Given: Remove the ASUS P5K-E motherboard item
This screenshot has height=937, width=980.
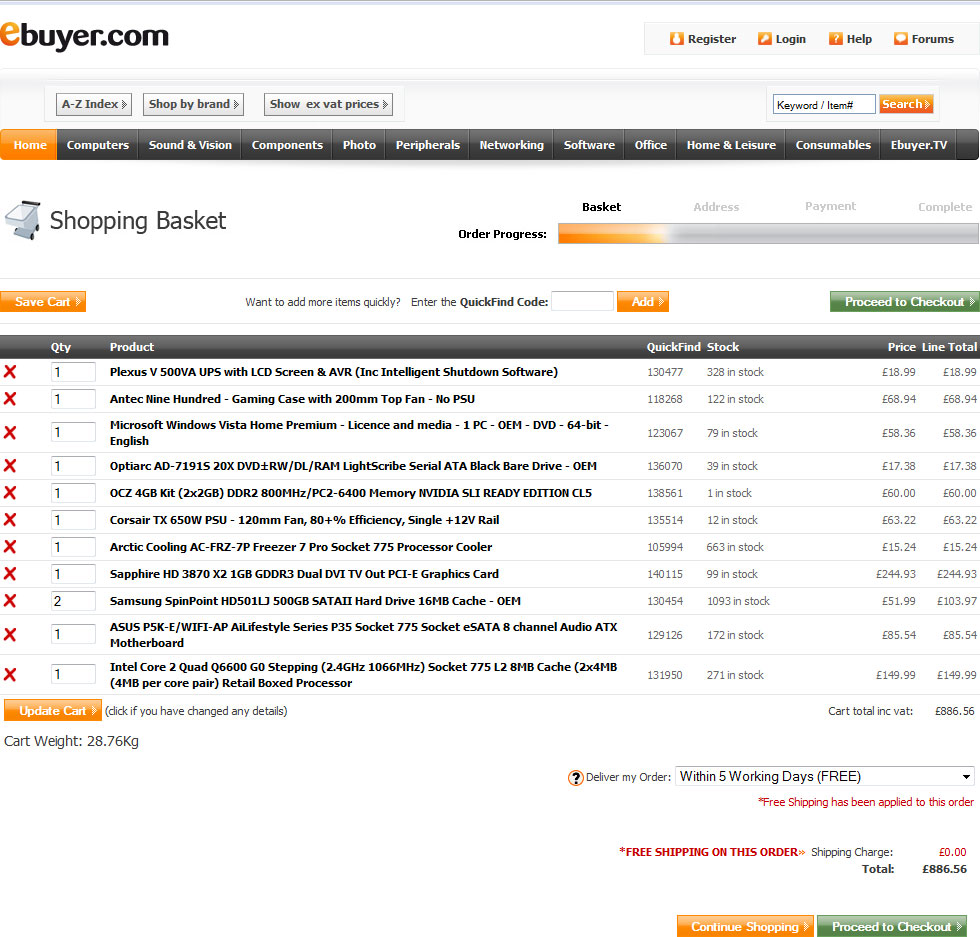Looking at the screenshot, I should point(10,634).
